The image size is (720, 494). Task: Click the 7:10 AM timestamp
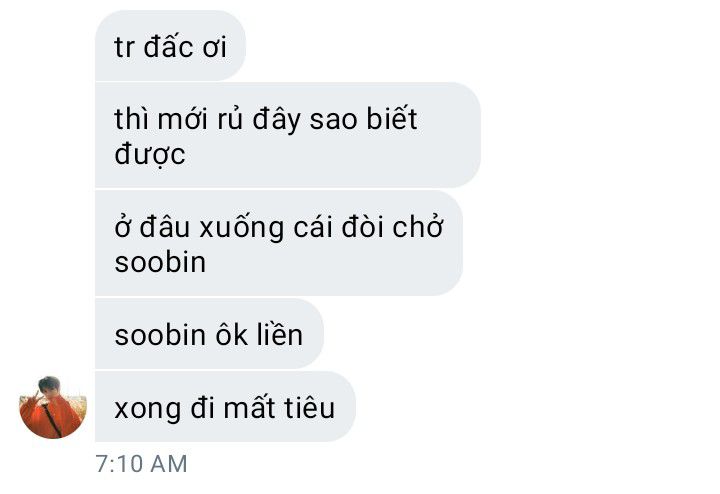click(x=141, y=464)
